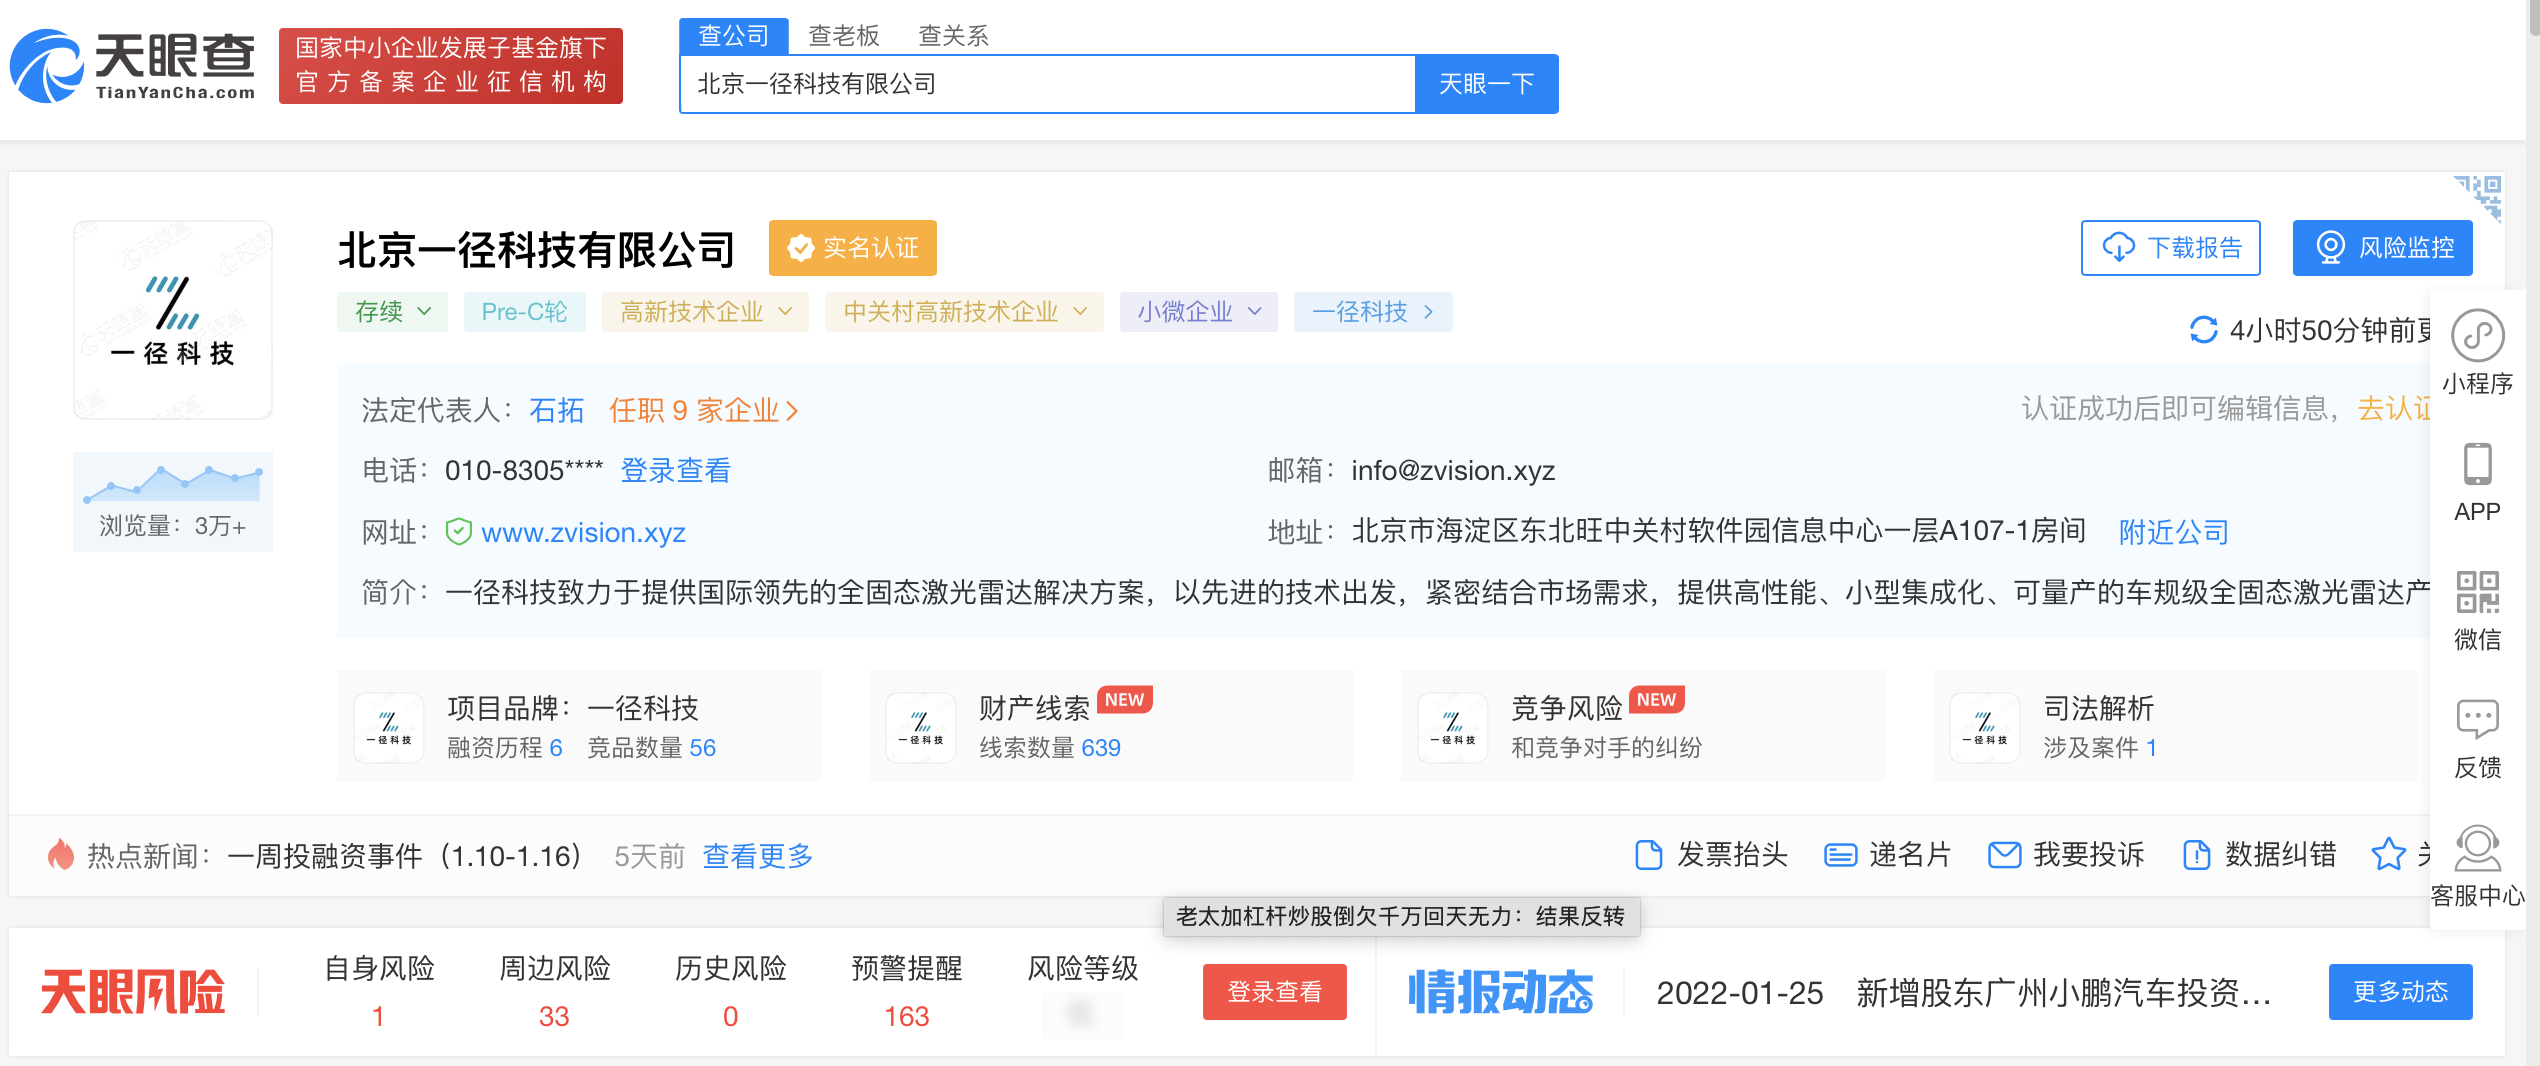Screen dimensions: 2540x1066
Task: Open the customer service center icon
Action: pyautogui.click(x=2477, y=848)
